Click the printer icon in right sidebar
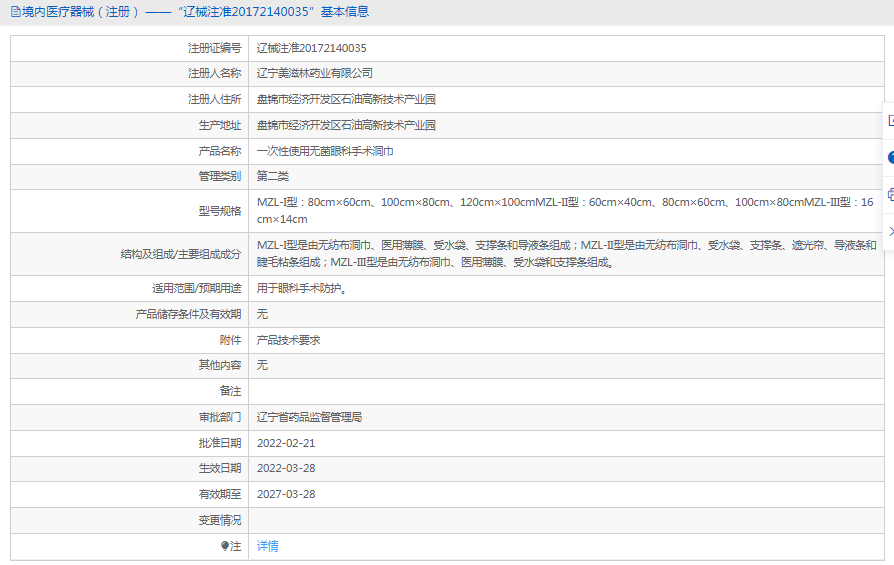 (x=890, y=194)
